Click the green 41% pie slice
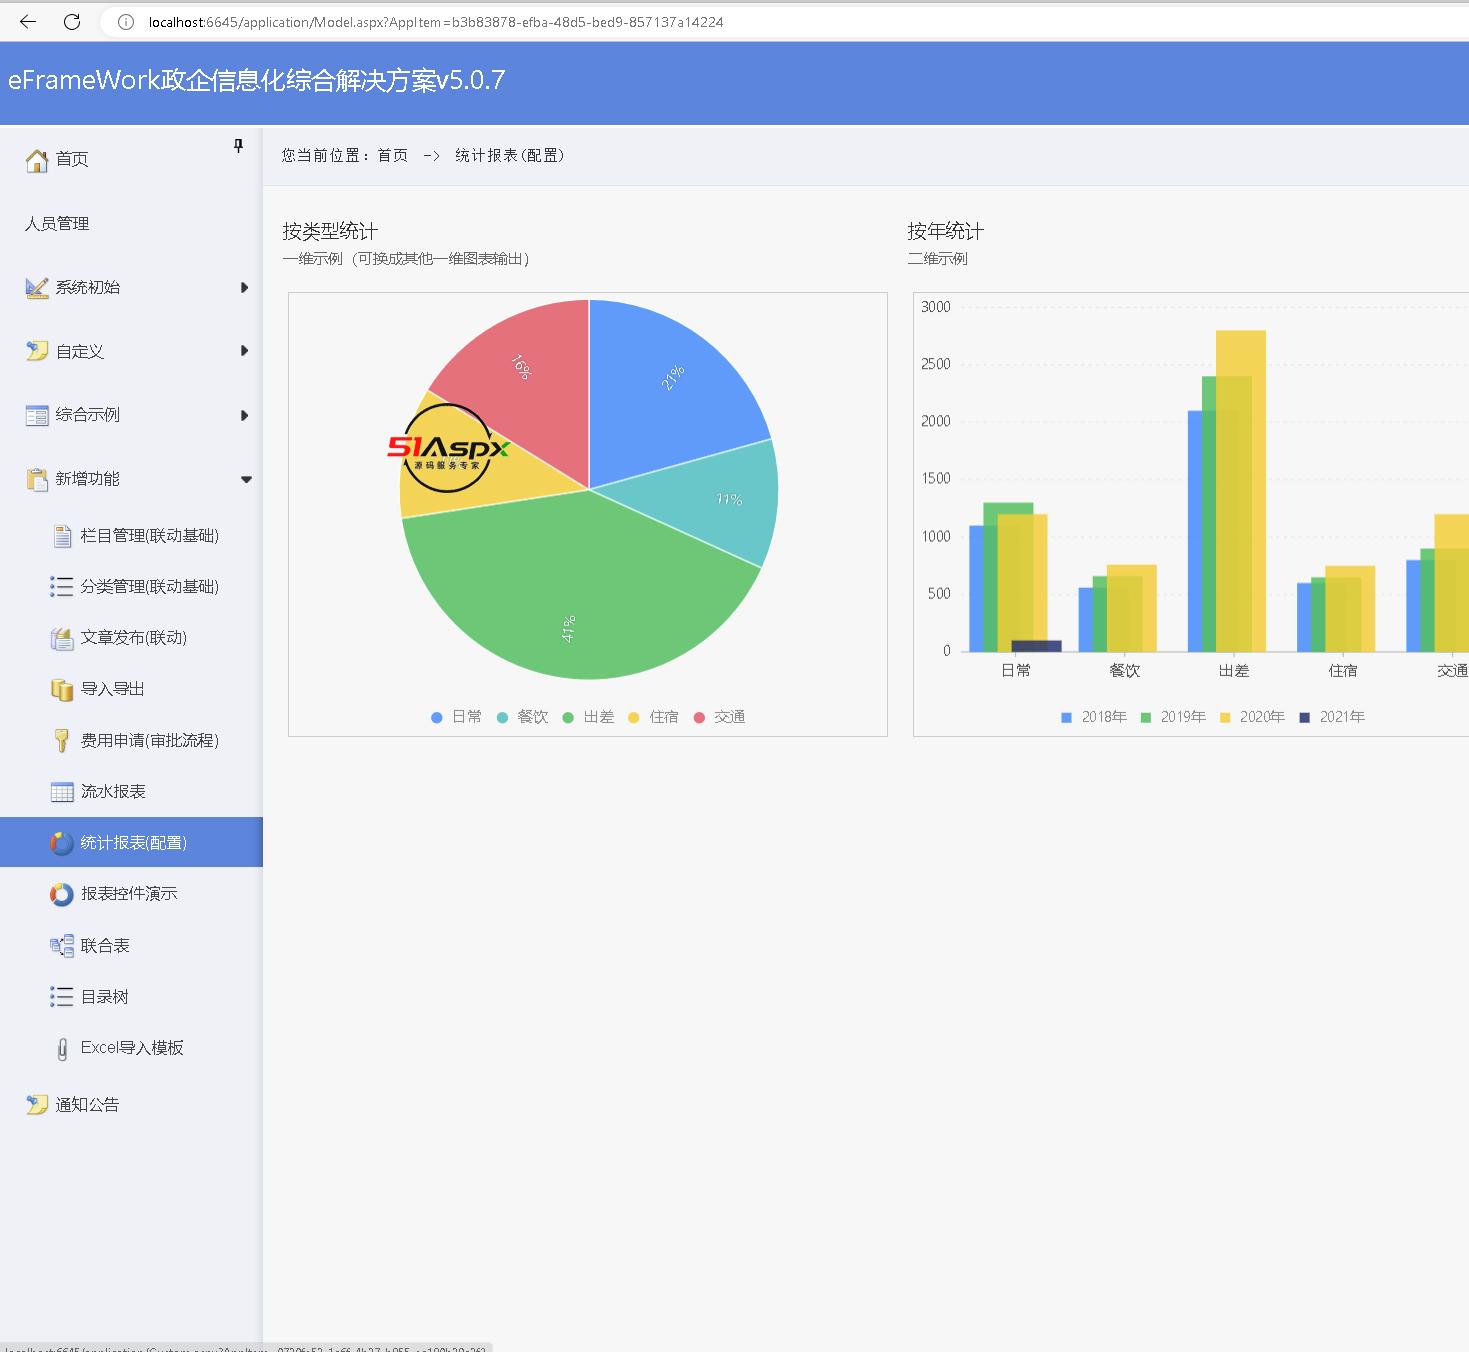Screen dimensions: 1469x1352 pyautogui.click(x=570, y=600)
